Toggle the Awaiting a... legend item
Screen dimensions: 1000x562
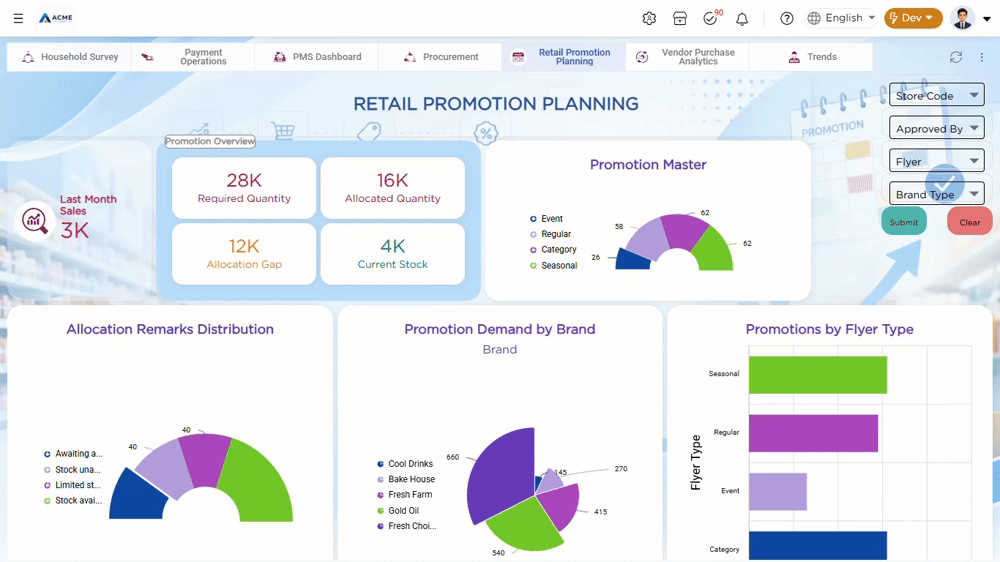[73, 454]
